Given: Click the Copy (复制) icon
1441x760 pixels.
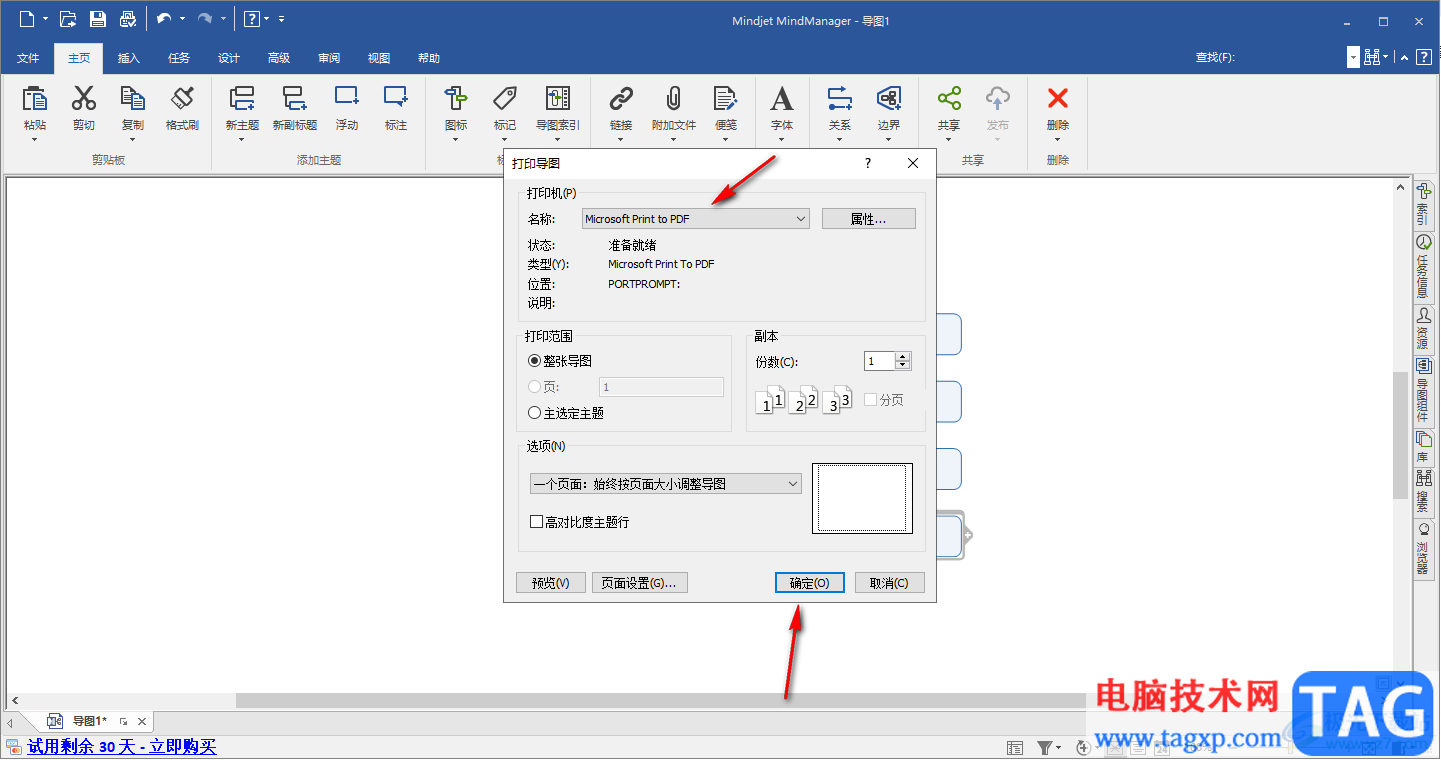Looking at the screenshot, I should pos(133,99).
